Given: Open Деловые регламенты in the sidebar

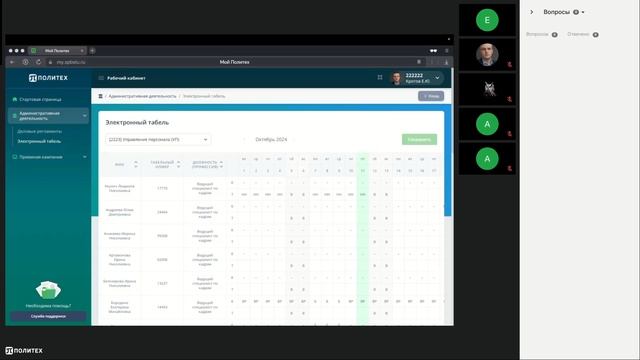Looking at the screenshot, I should (x=40, y=131).
